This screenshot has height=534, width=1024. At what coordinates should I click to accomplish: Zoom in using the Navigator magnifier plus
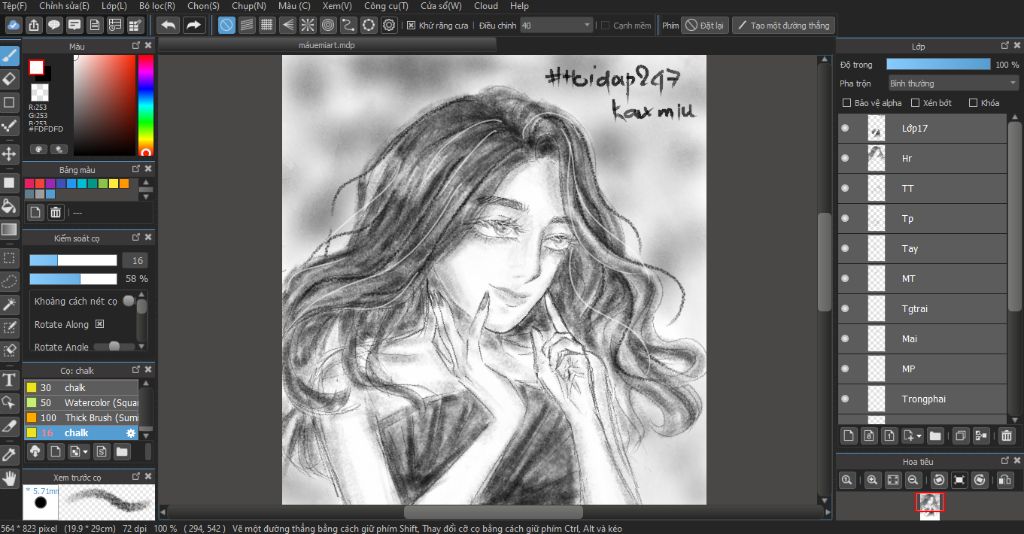pyautogui.click(x=872, y=480)
